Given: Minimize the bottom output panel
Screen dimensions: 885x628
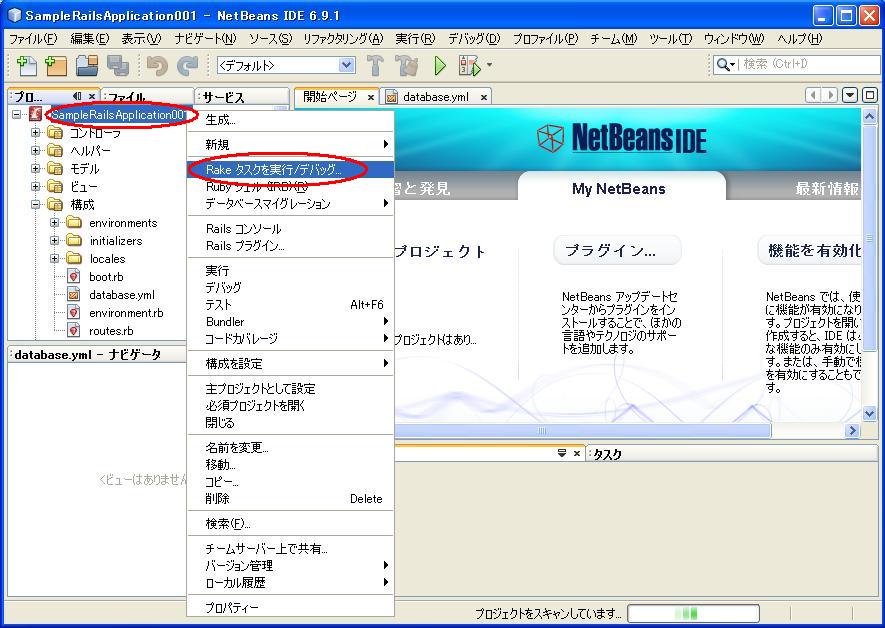Looking at the screenshot, I should coord(562,453).
